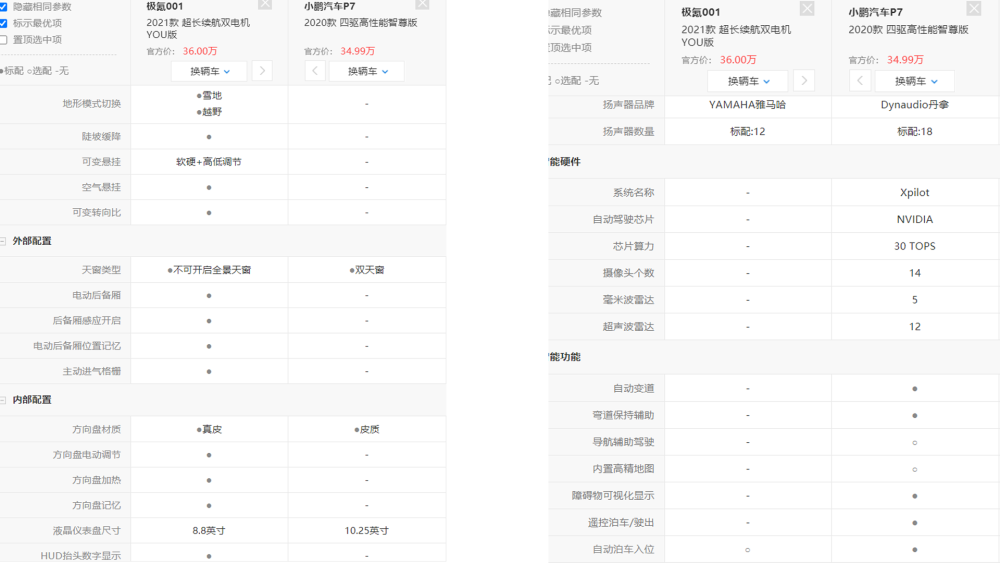This screenshot has height=563, width=1000.
Task: Open 换辆车 dropdown for 小鹏汽车P7 above 地形模式切换
Action: [367, 71]
